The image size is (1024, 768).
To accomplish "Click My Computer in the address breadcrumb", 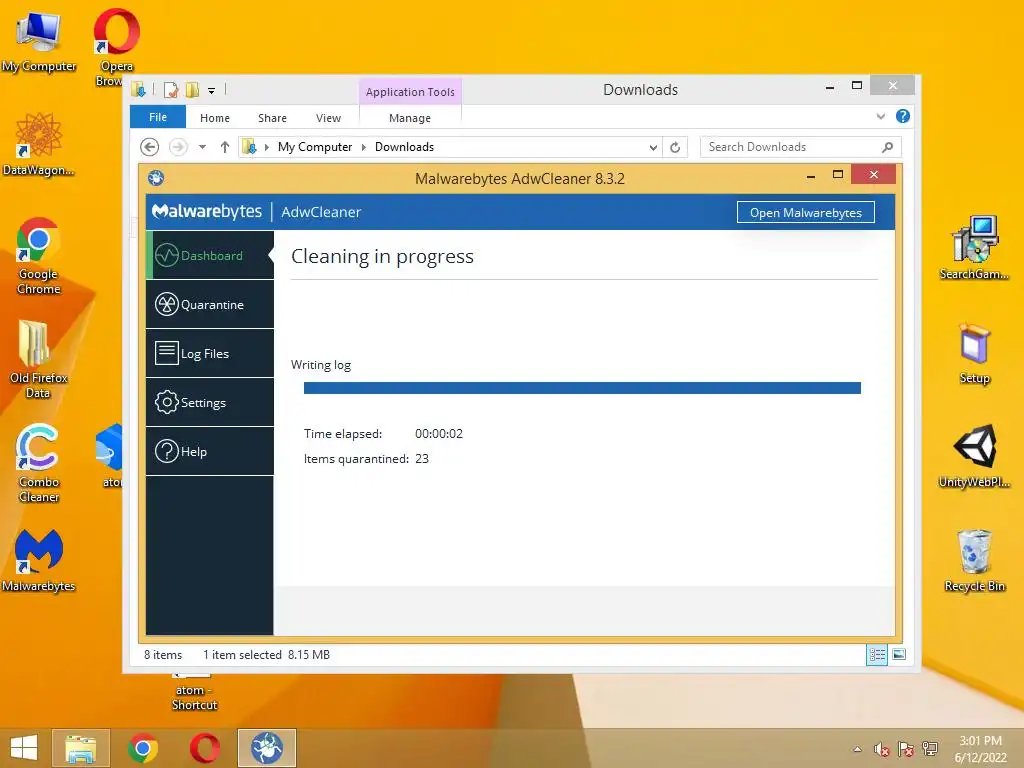I will (x=315, y=147).
